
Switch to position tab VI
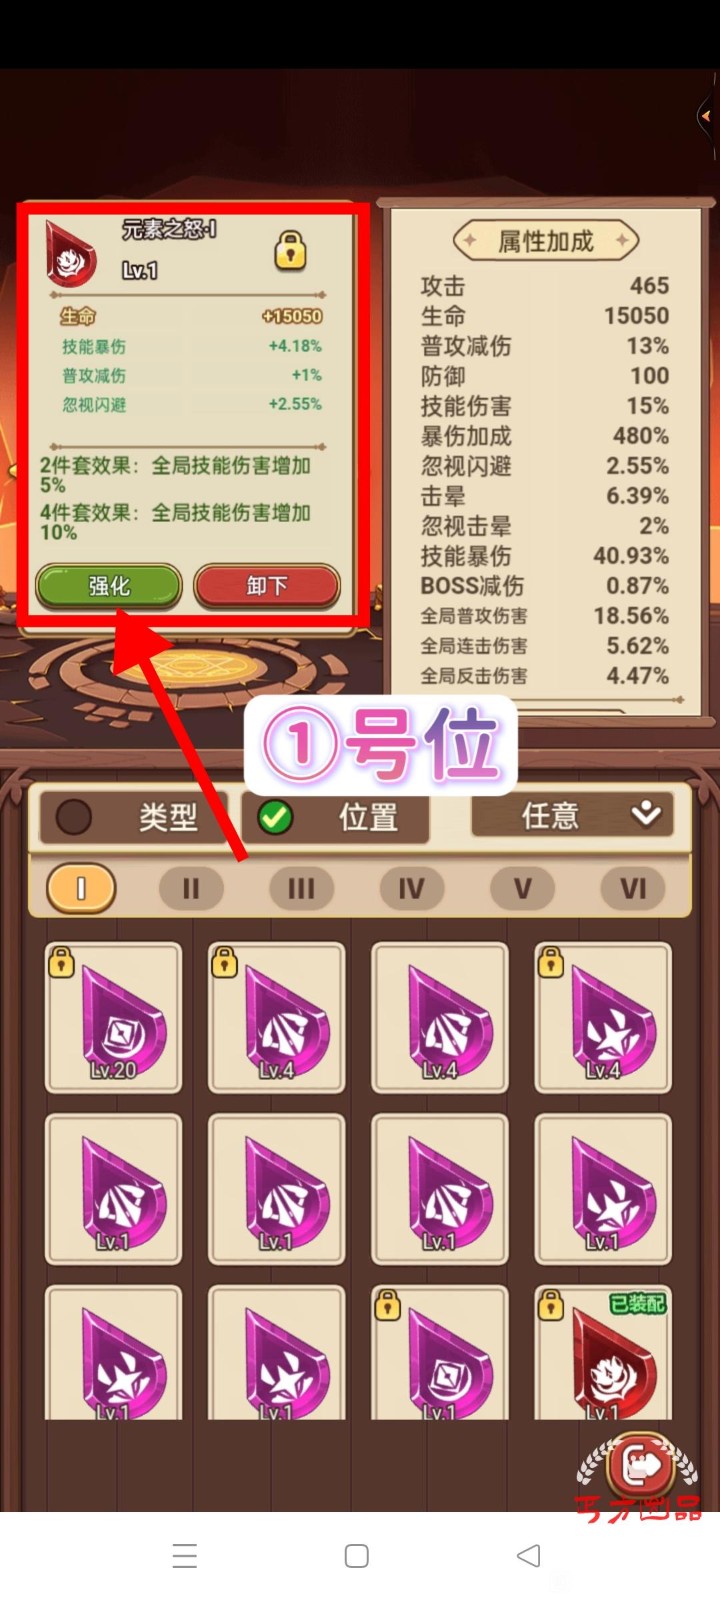coord(633,888)
